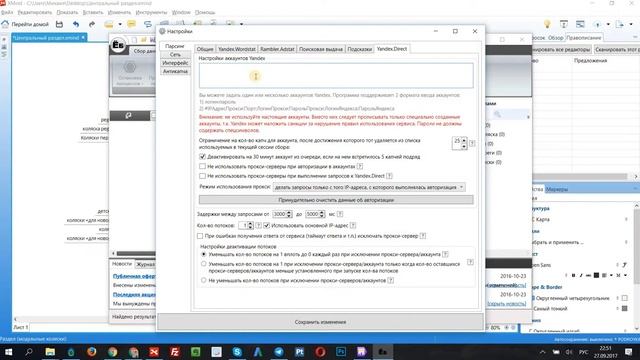Open FileZilla from the taskbar
The image size is (640, 360).
click(175, 352)
